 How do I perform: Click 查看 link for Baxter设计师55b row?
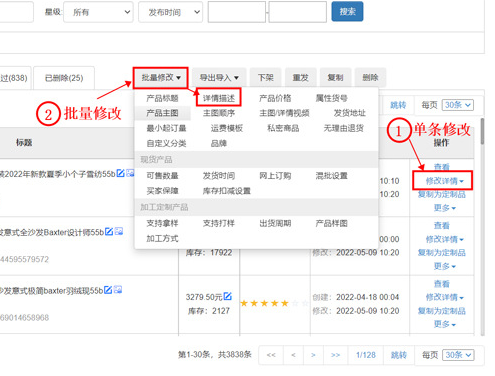click(441, 225)
